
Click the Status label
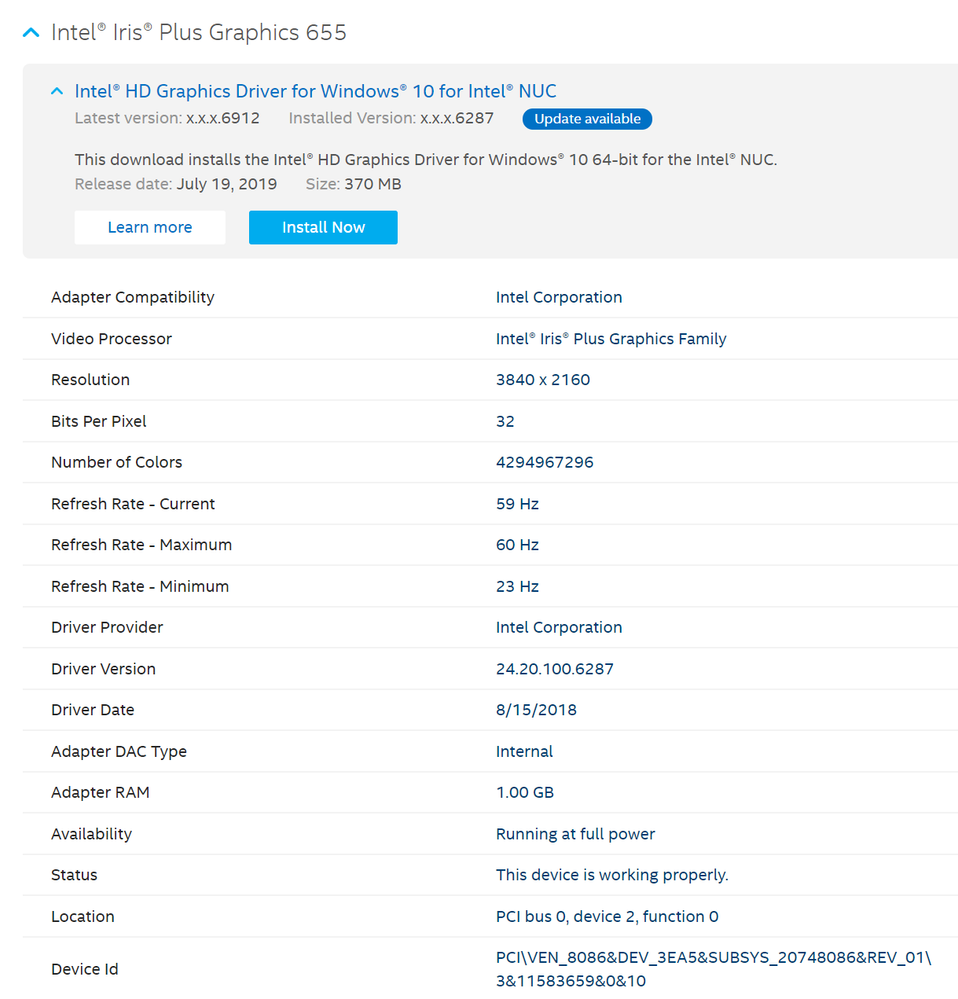point(74,875)
